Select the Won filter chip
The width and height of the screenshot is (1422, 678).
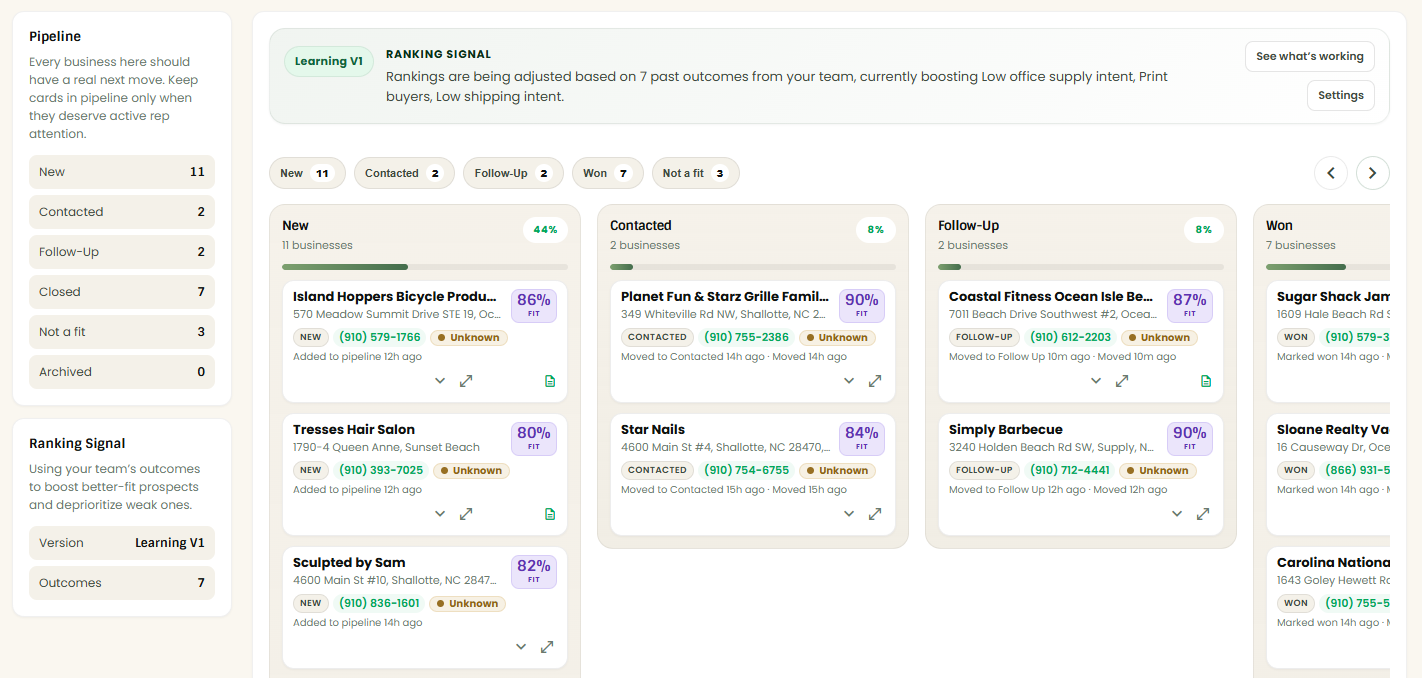[x=607, y=173]
